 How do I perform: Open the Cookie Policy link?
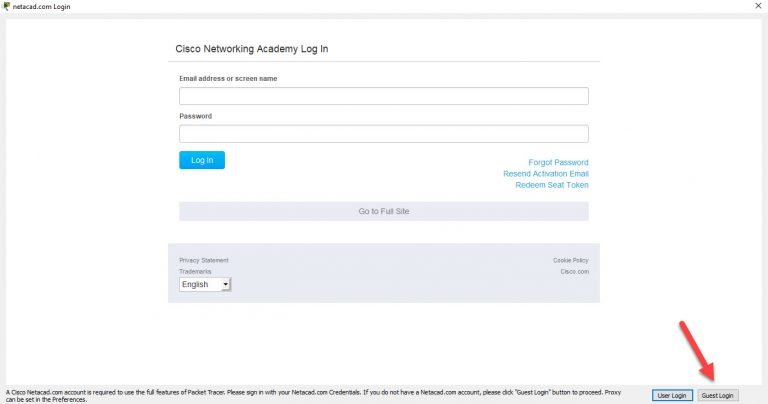coord(571,261)
